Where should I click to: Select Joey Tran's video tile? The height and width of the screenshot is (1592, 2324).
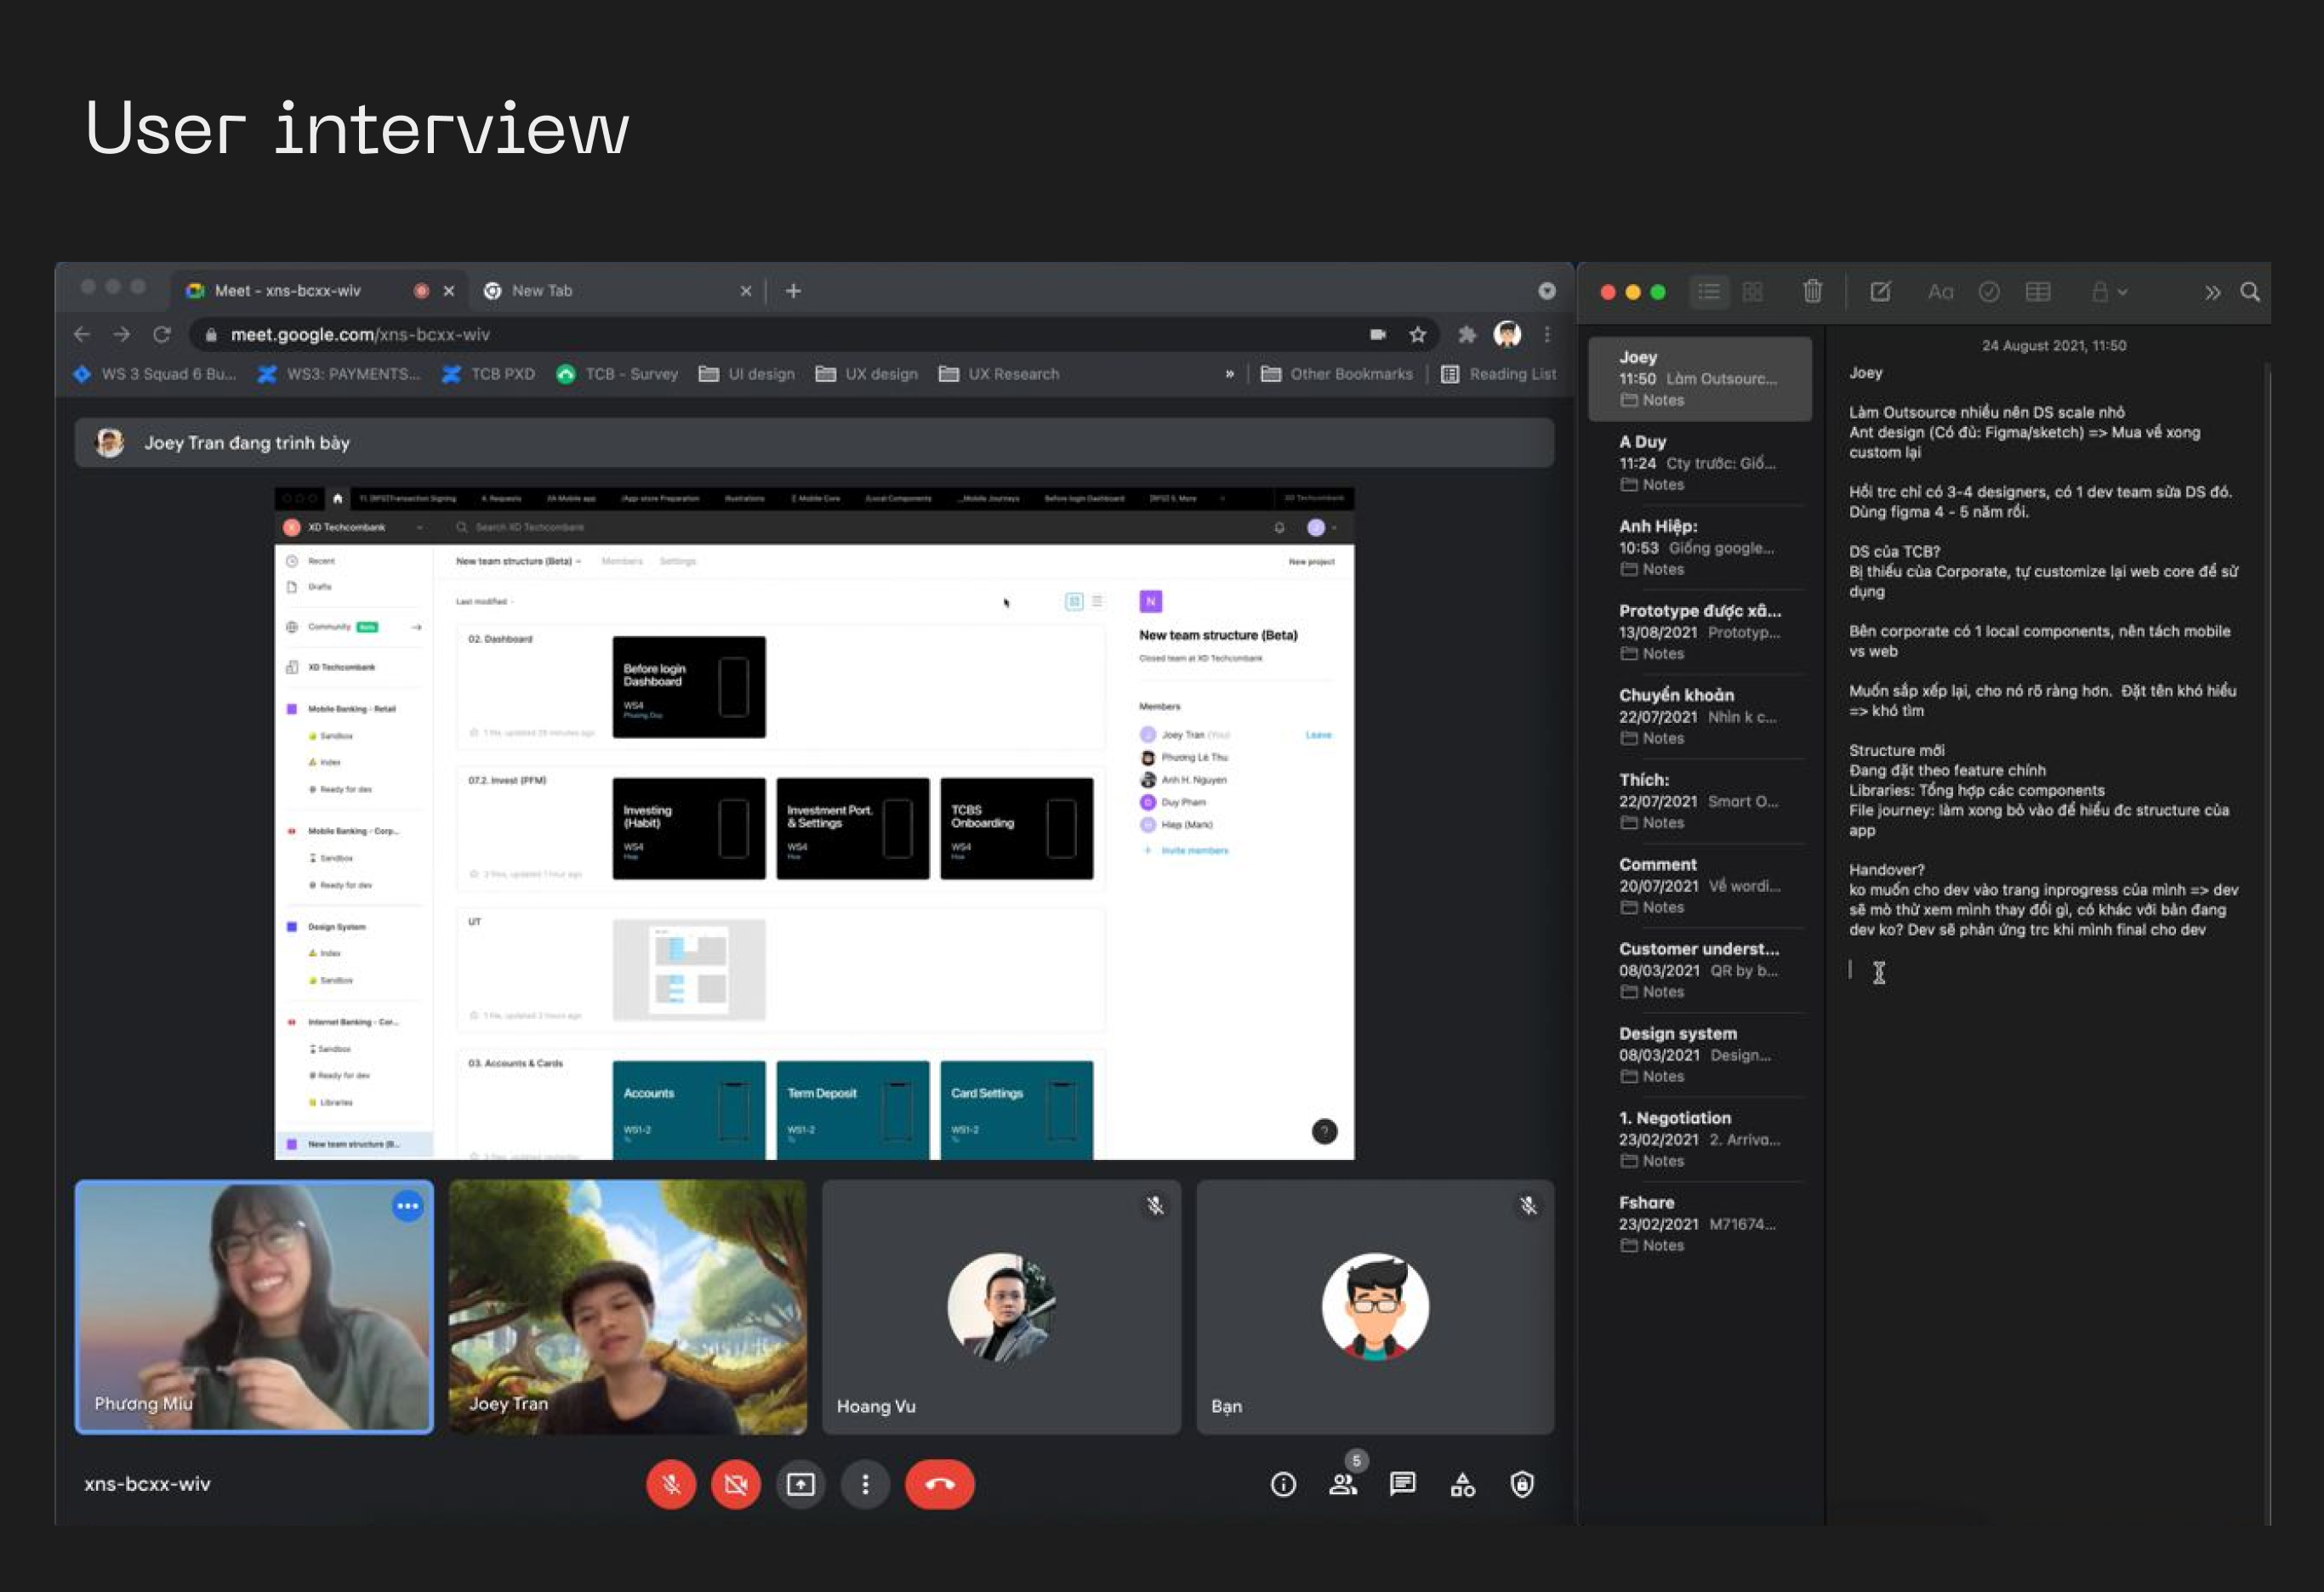tap(628, 1307)
